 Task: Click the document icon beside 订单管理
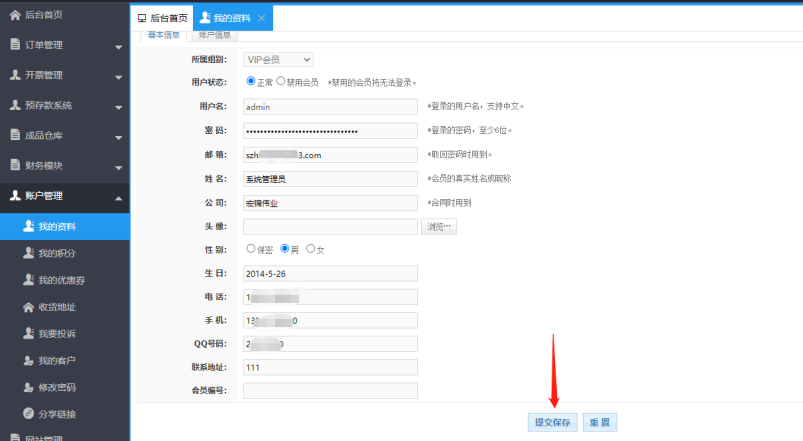point(15,44)
